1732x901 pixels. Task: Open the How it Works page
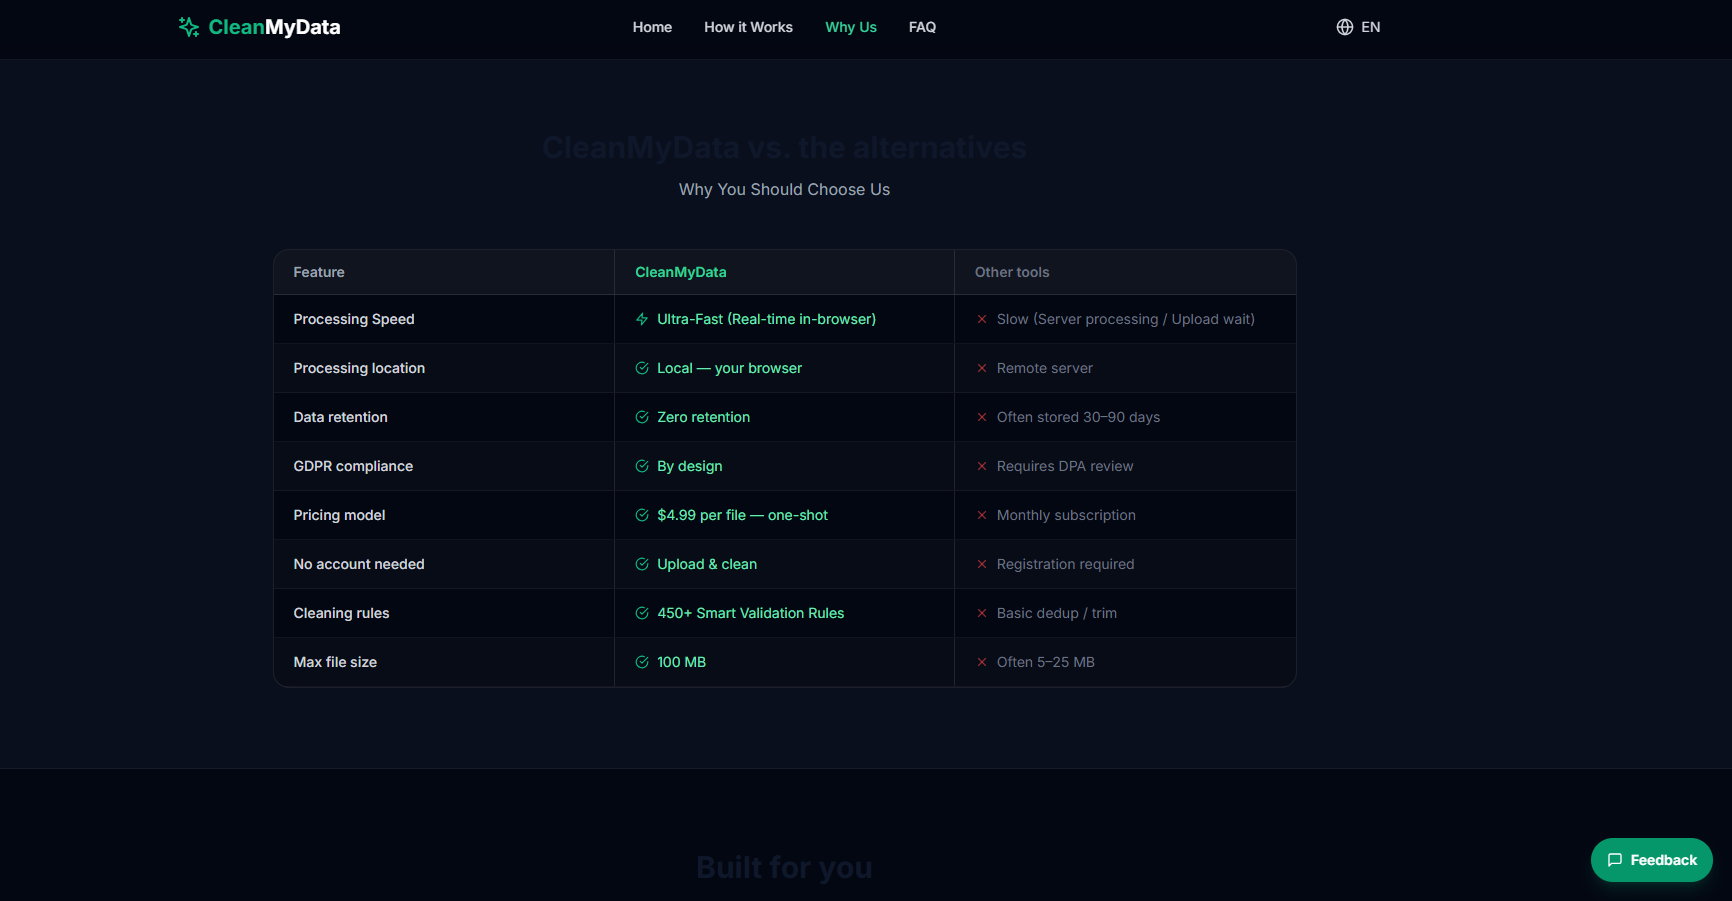point(748,27)
